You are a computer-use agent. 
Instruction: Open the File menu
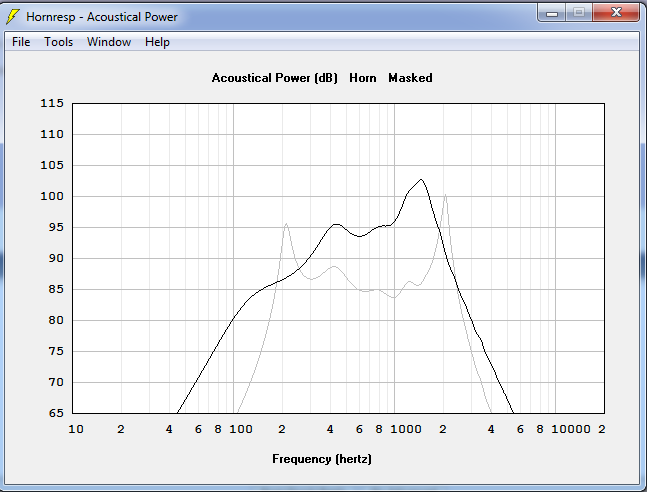pos(21,42)
